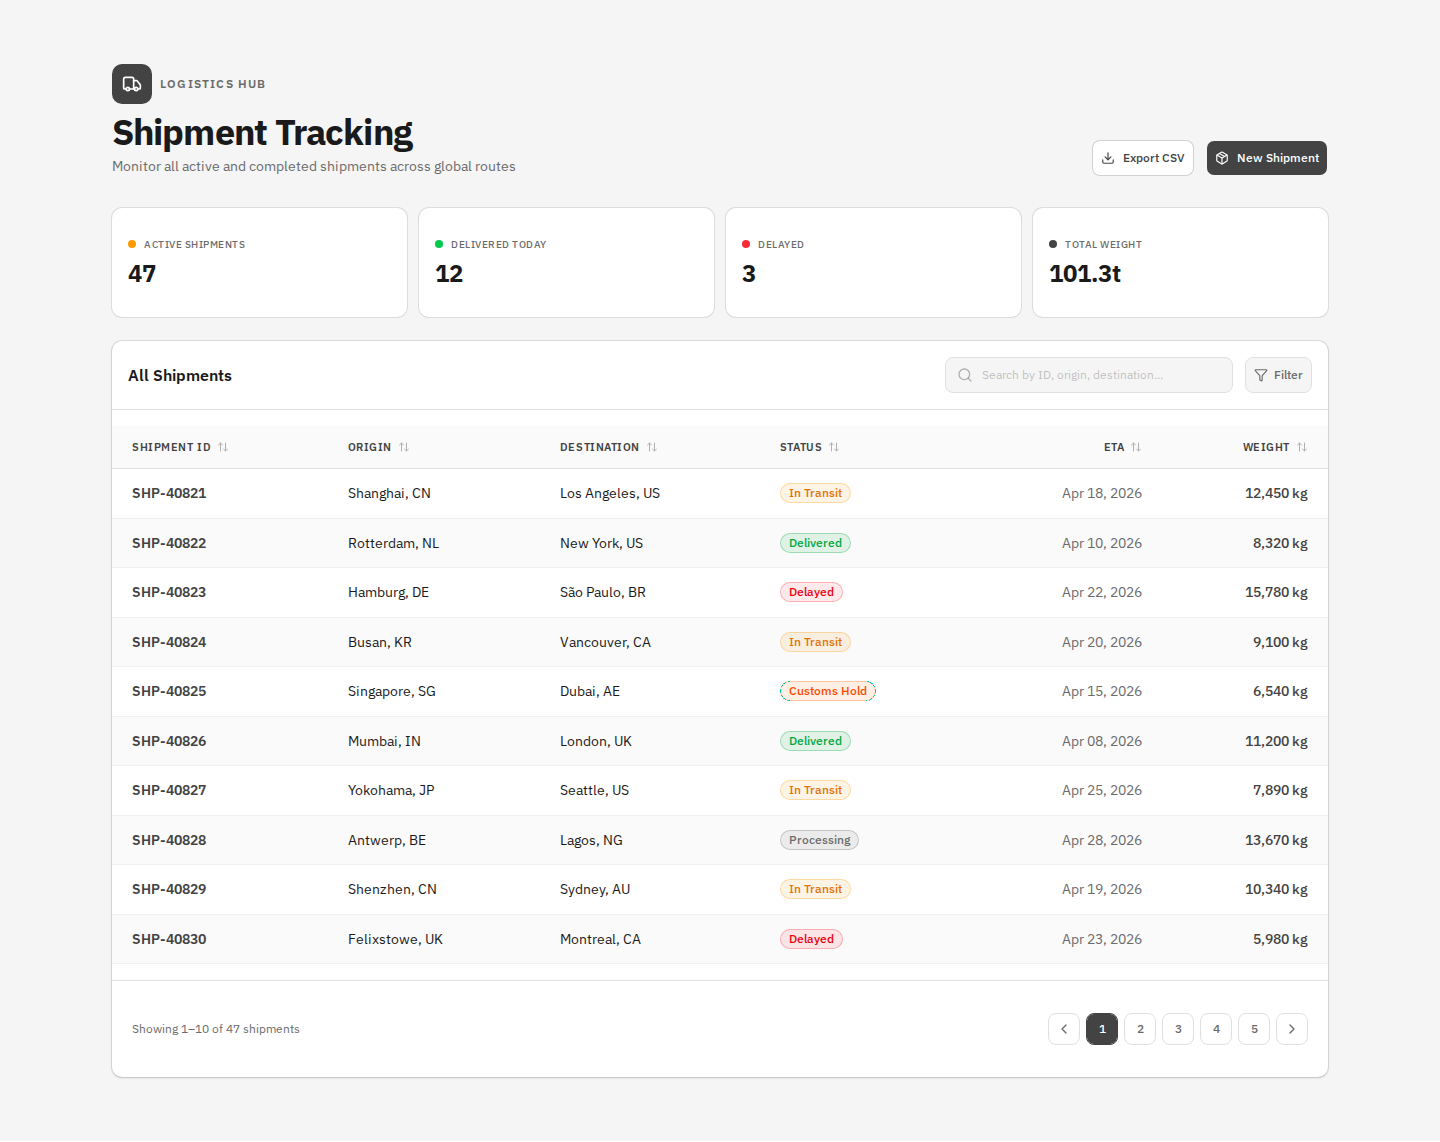Click shipment ID SHP-40830

(169, 939)
